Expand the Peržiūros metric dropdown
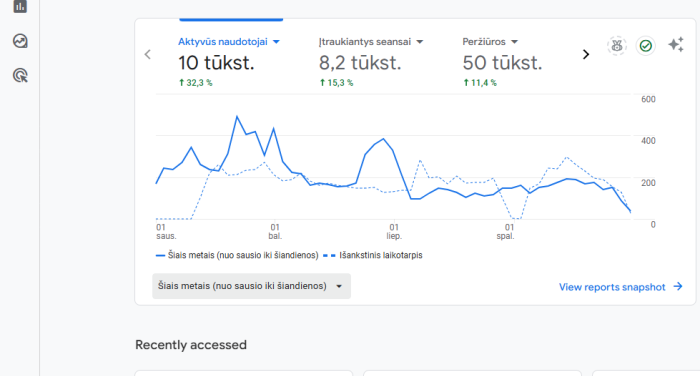This screenshot has height=376, width=700. (514, 42)
